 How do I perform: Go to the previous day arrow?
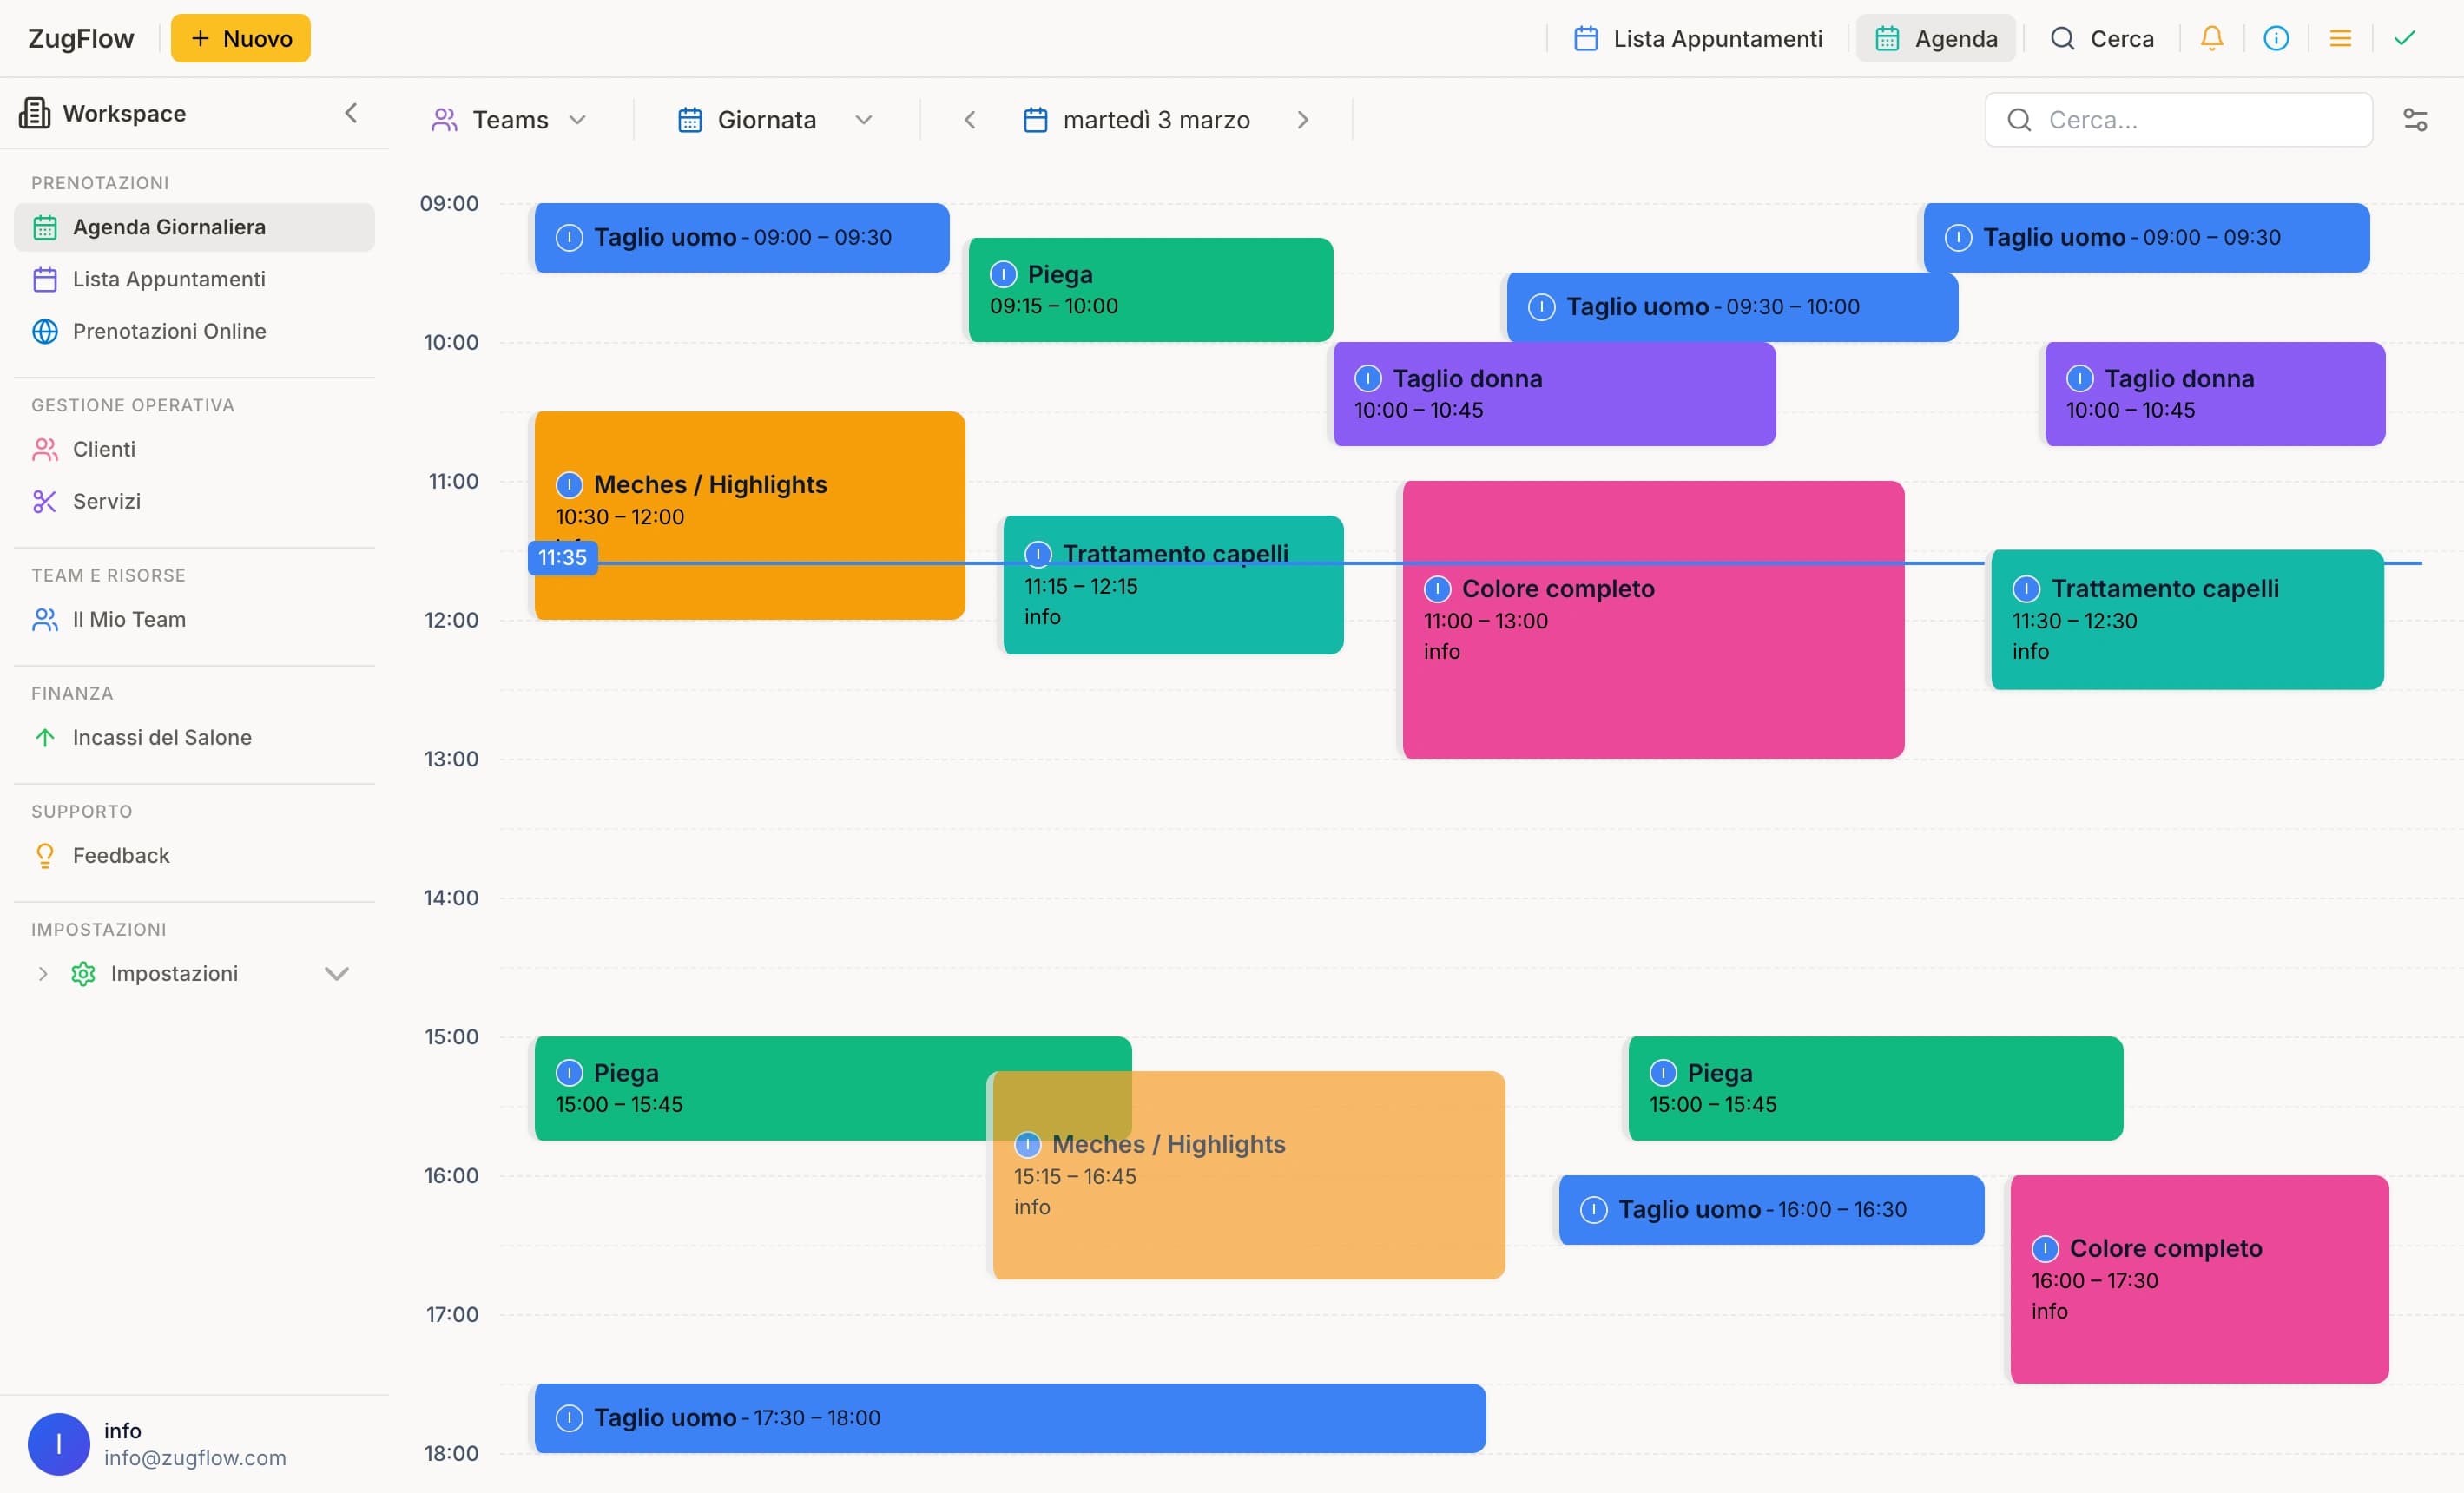[x=969, y=120]
